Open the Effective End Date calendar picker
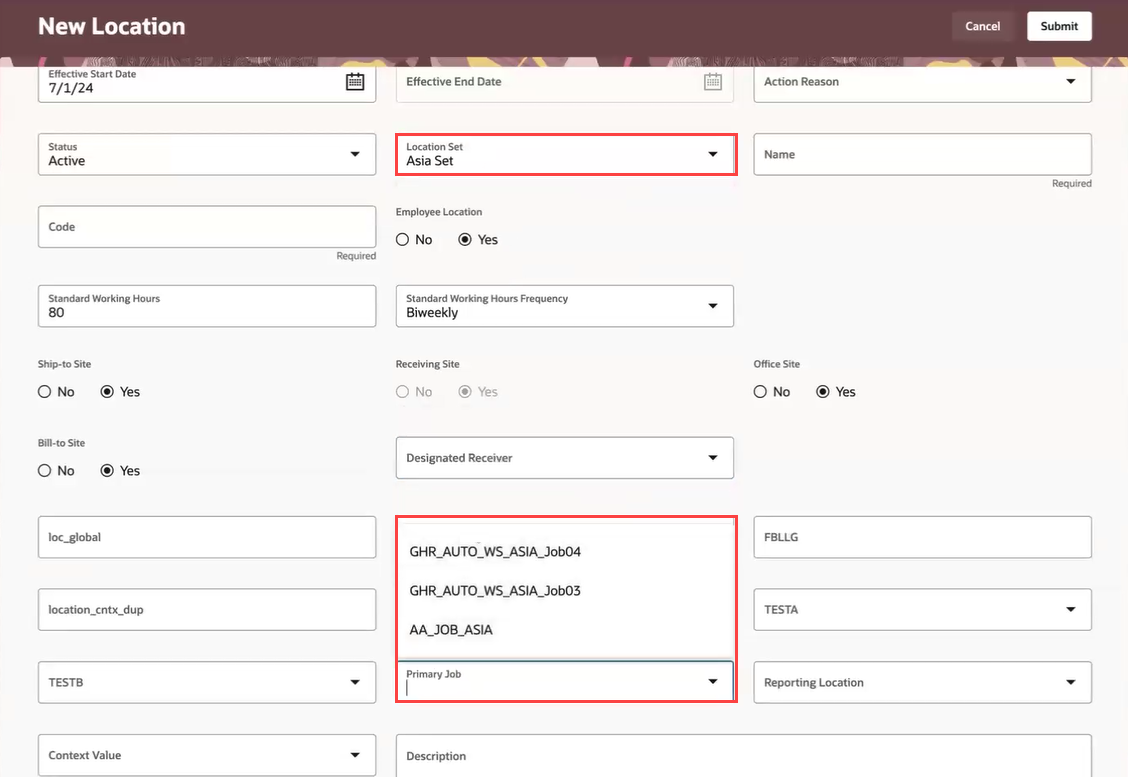 tap(712, 82)
